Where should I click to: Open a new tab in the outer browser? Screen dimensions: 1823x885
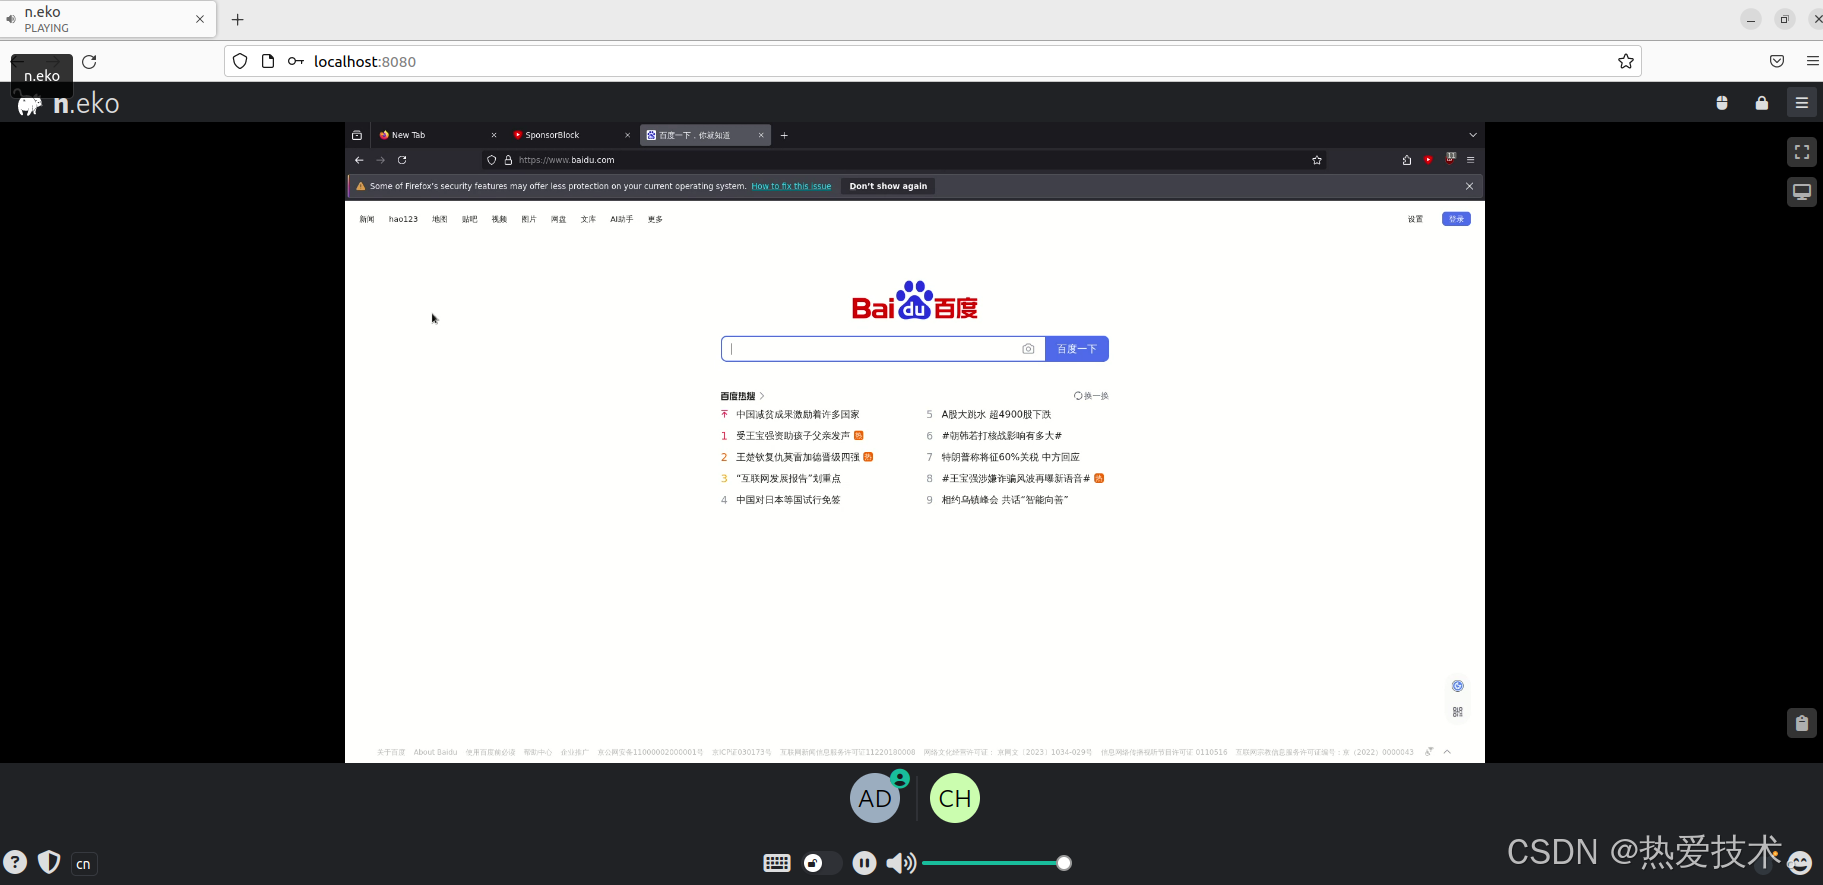point(238,19)
